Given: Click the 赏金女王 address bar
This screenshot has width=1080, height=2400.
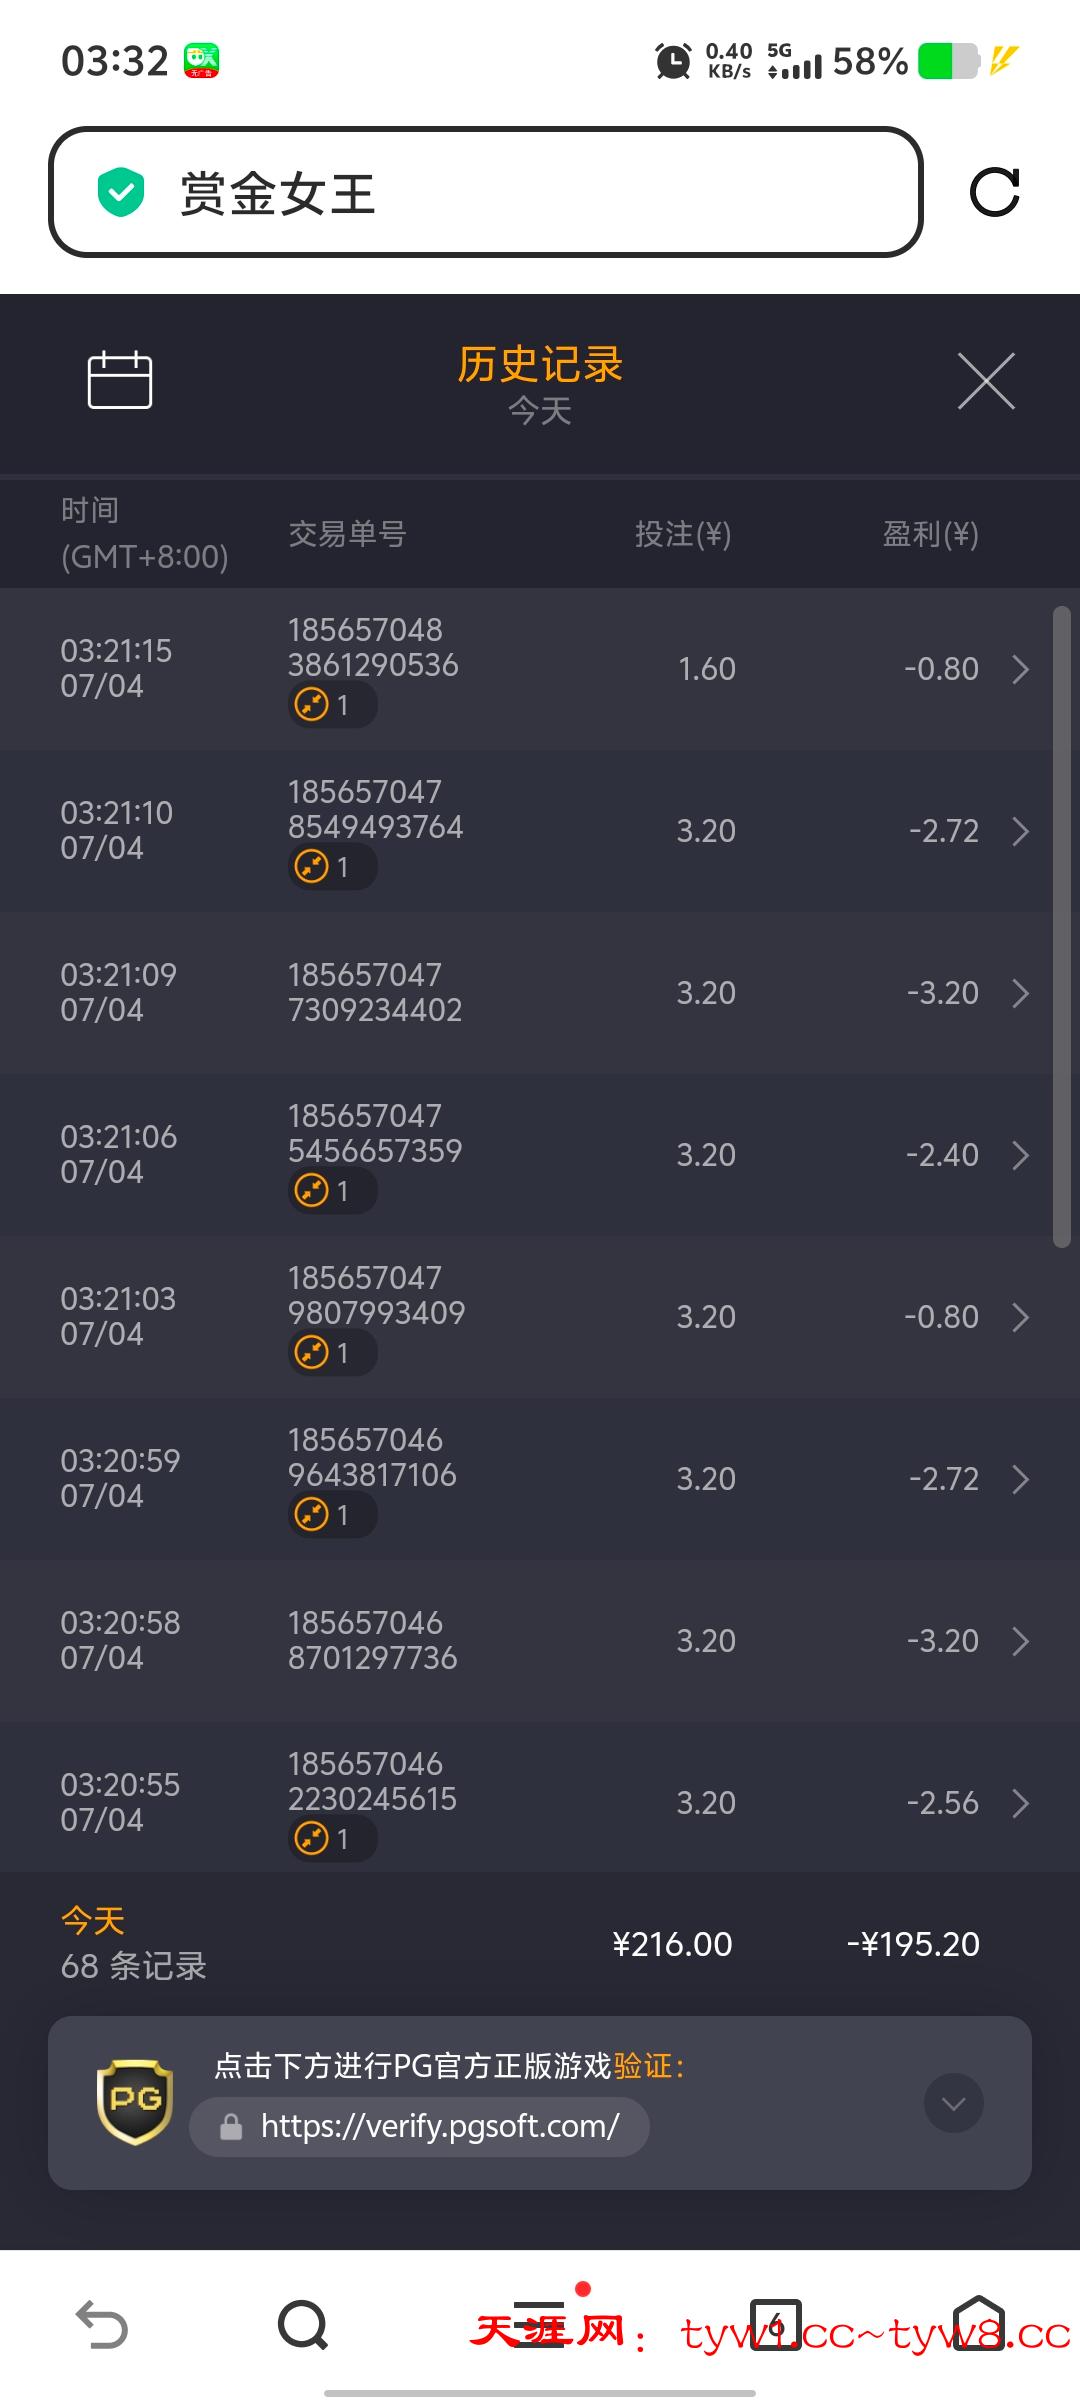Looking at the screenshot, I should (485, 192).
